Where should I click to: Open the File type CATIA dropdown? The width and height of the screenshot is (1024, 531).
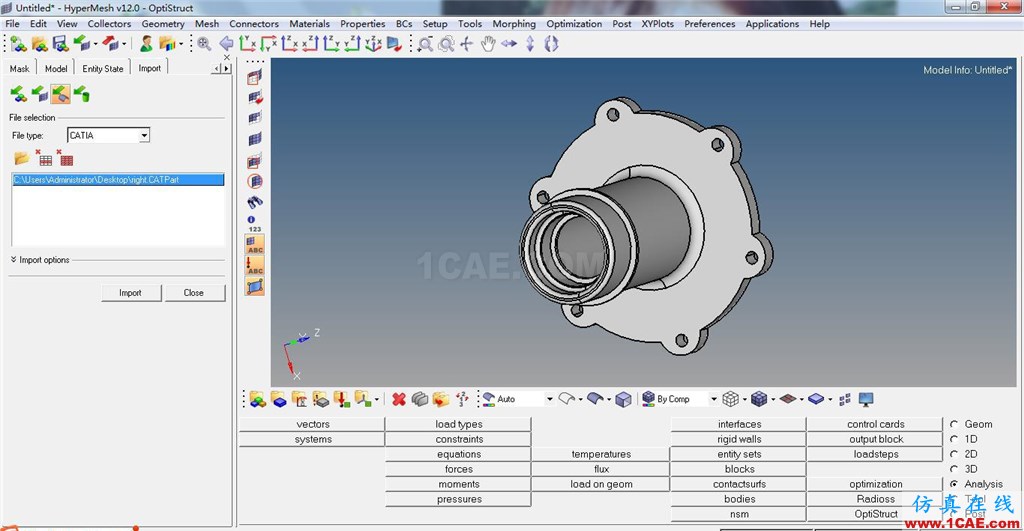tap(144, 135)
